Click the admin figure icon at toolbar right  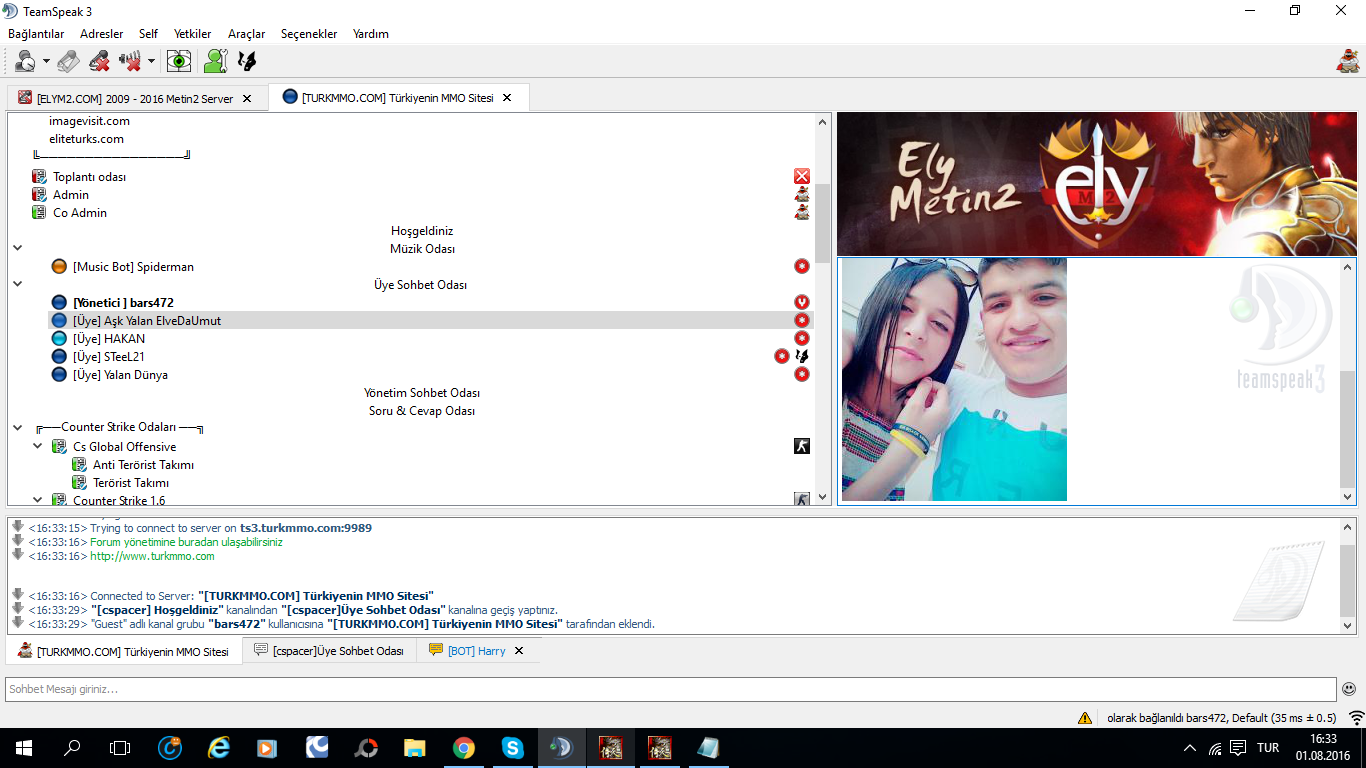(x=1347, y=61)
